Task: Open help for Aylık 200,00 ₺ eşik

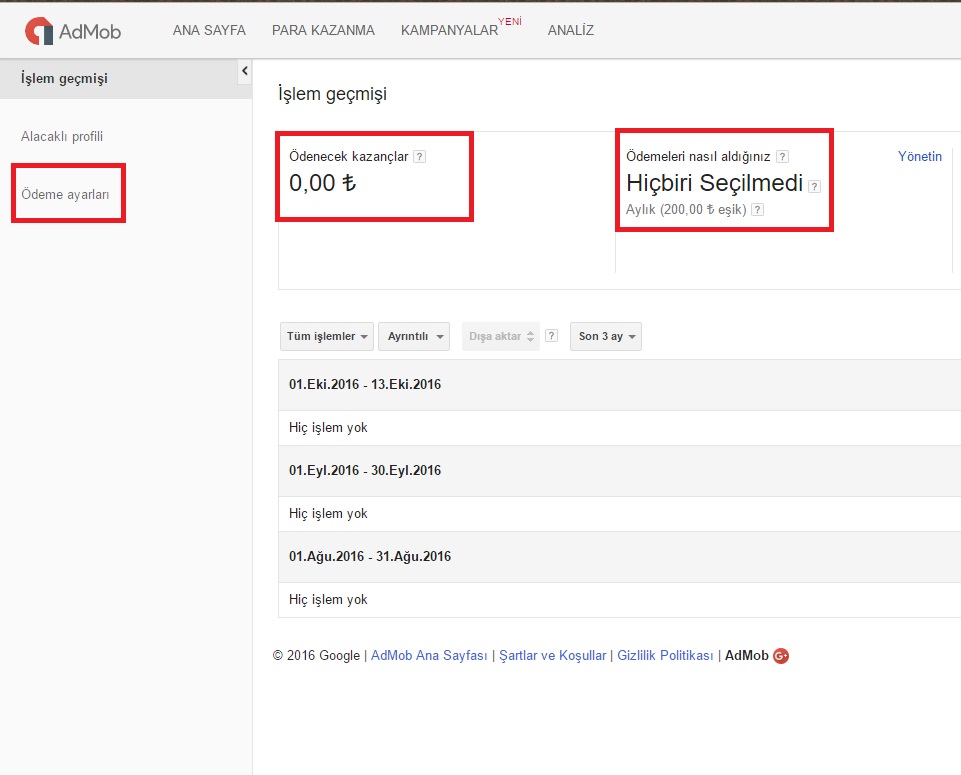Action: click(758, 210)
